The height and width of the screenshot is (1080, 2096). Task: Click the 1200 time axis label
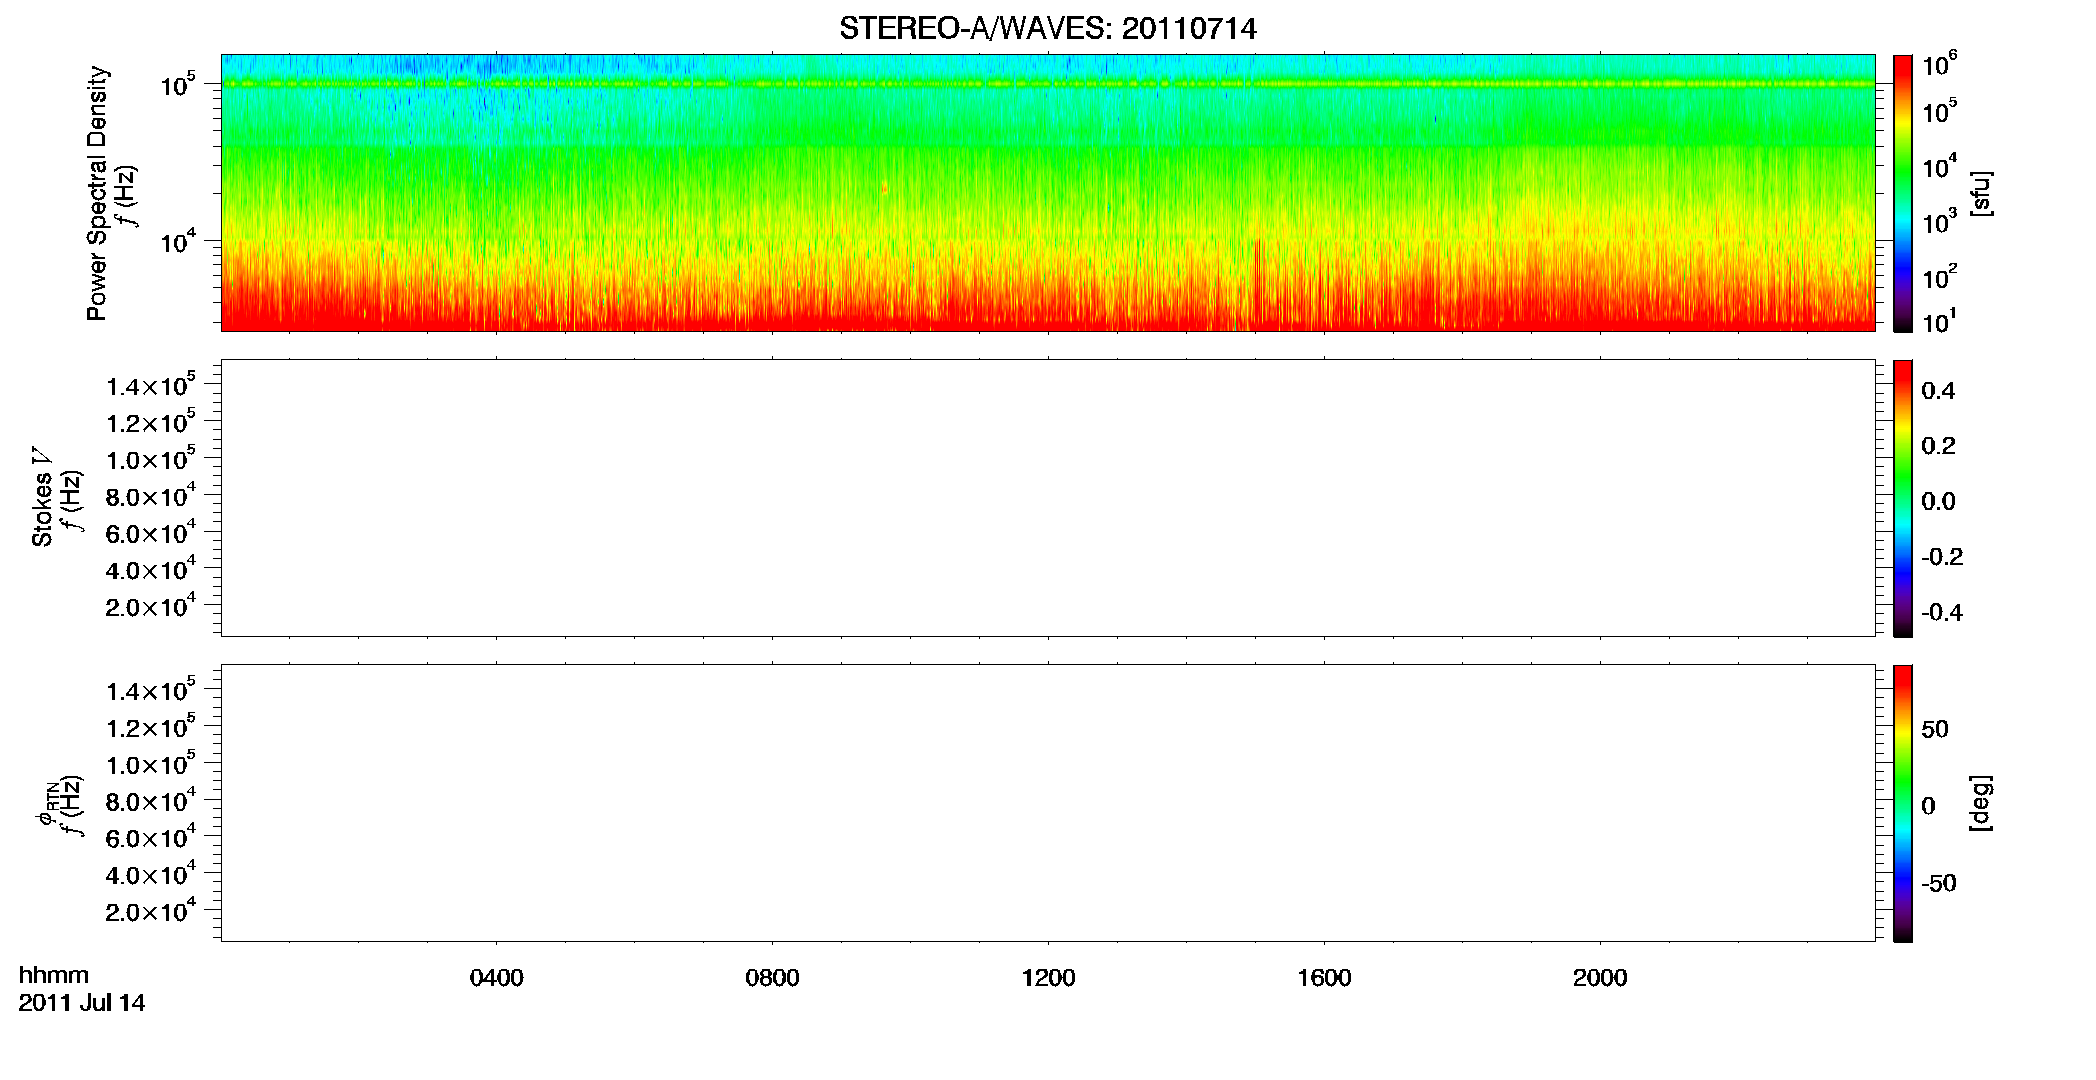point(1048,978)
